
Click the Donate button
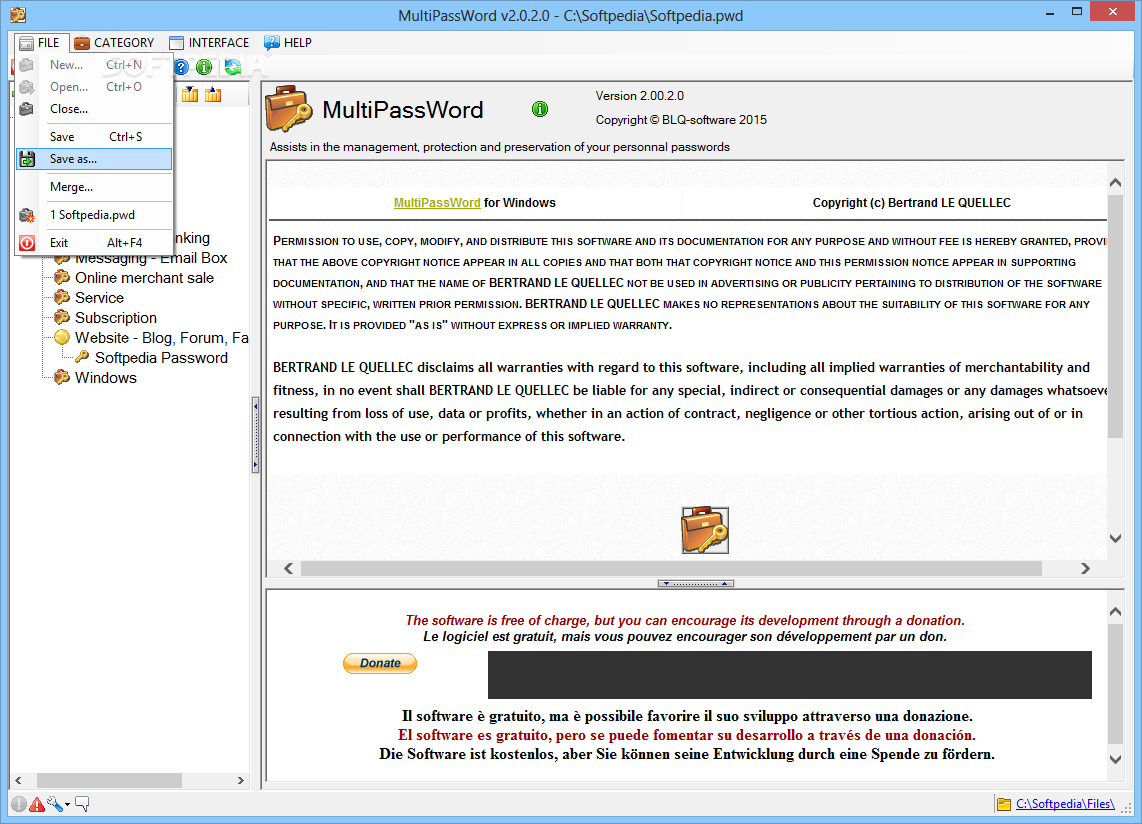click(x=379, y=663)
